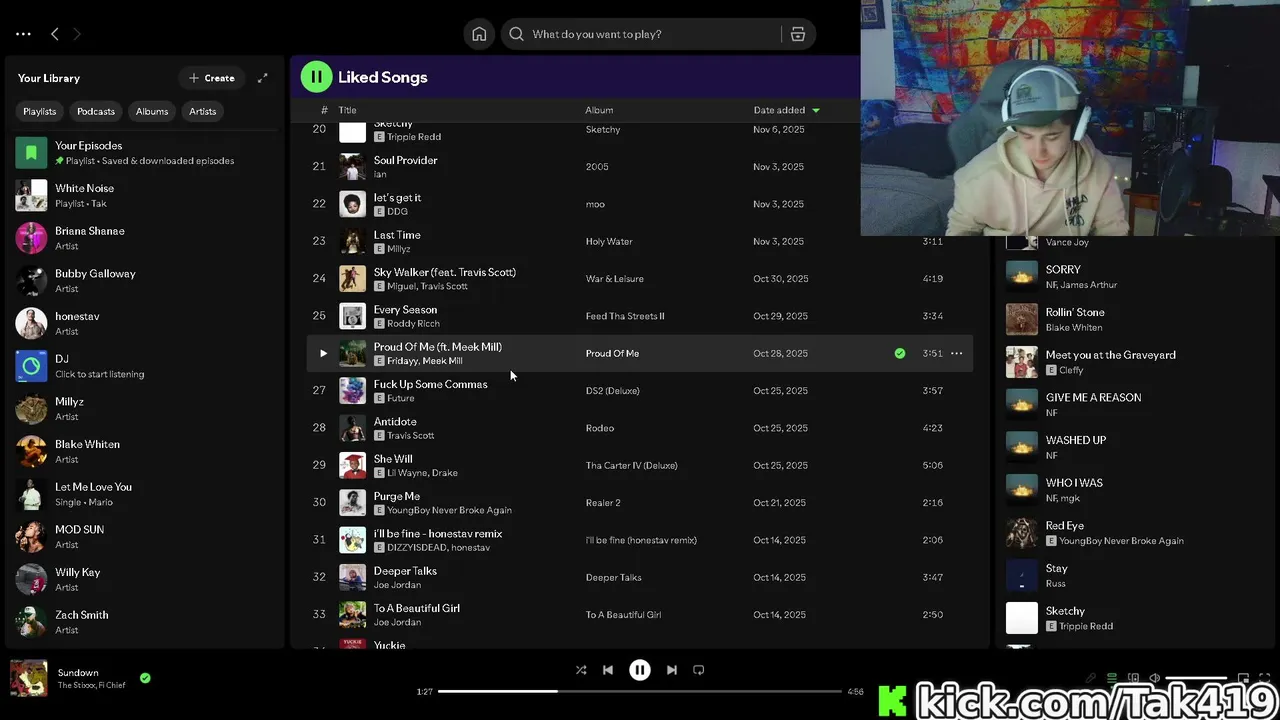This screenshot has height=720, width=1280.
Task: Open Your Episodes bookmark icon
Action: coord(31,153)
